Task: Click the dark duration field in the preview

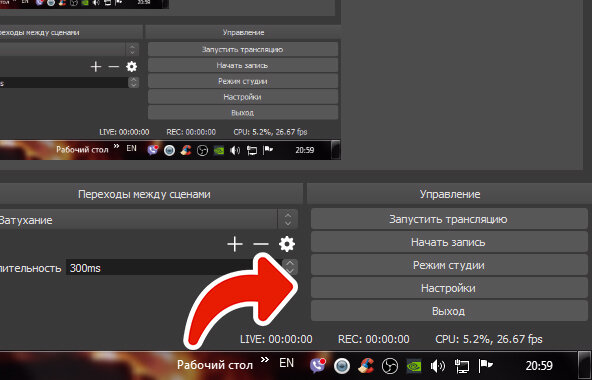Action: (x=64, y=83)
